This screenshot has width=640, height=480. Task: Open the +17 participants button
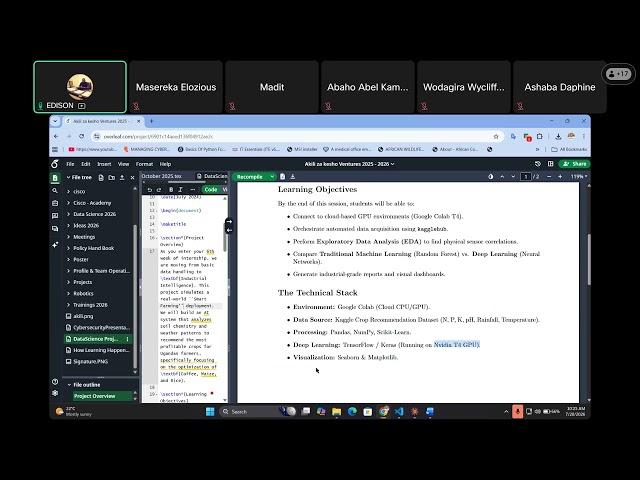(x=618, y=74)
